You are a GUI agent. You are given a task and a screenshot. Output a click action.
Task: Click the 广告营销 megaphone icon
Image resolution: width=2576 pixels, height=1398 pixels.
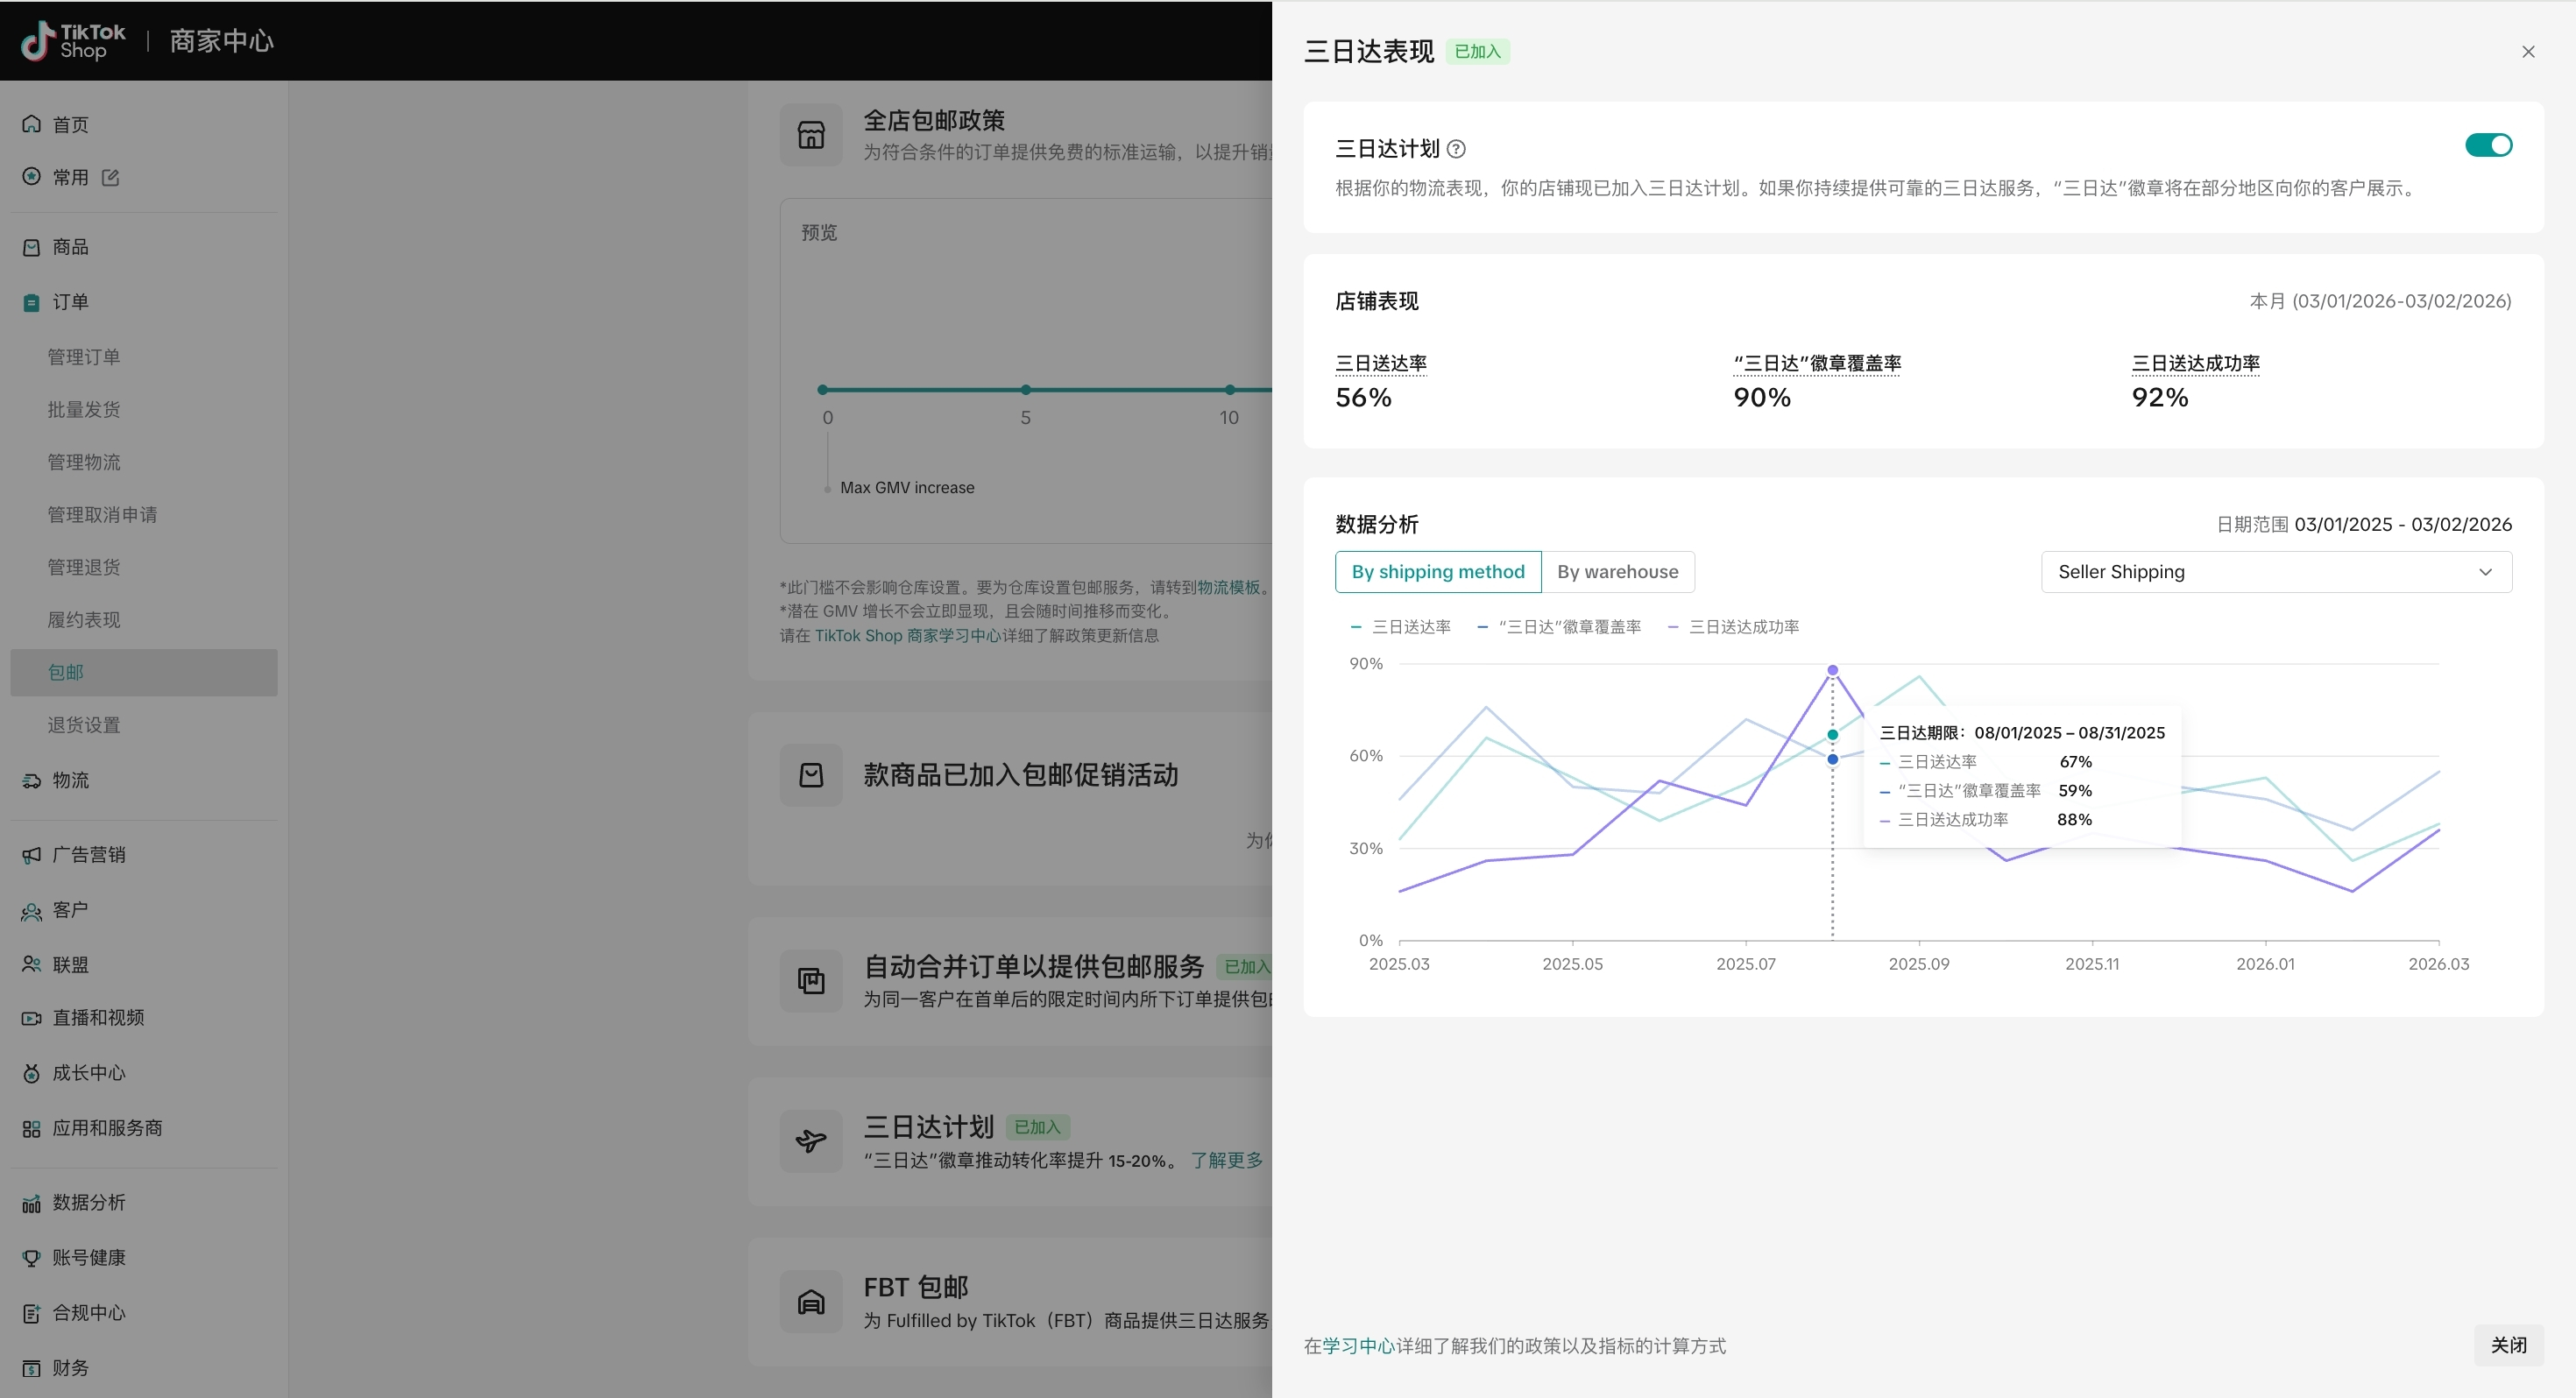(x=32, y=855)
